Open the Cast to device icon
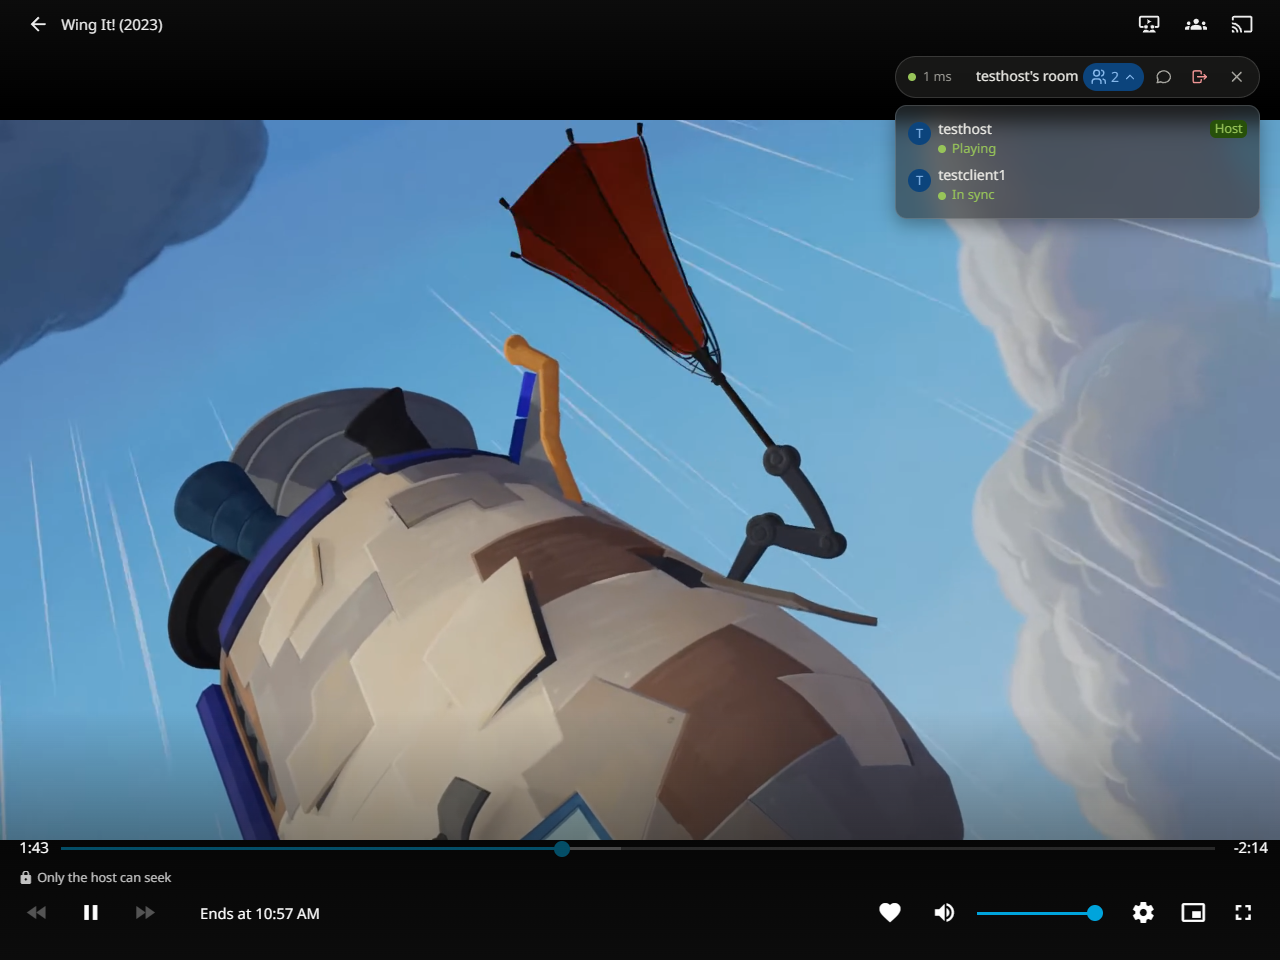Image resolution: width=1280 pixels, height=960 pixels. (x=1242, y=24)
